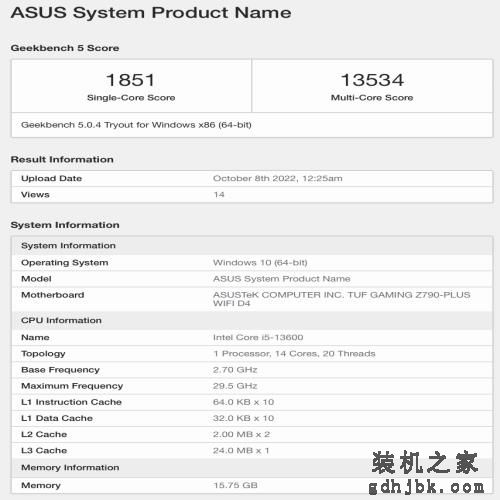The width and height of the screenshot is (500, 500).
Task: Select the Model value ASUS System Product Name
Action: pos(282,279)
